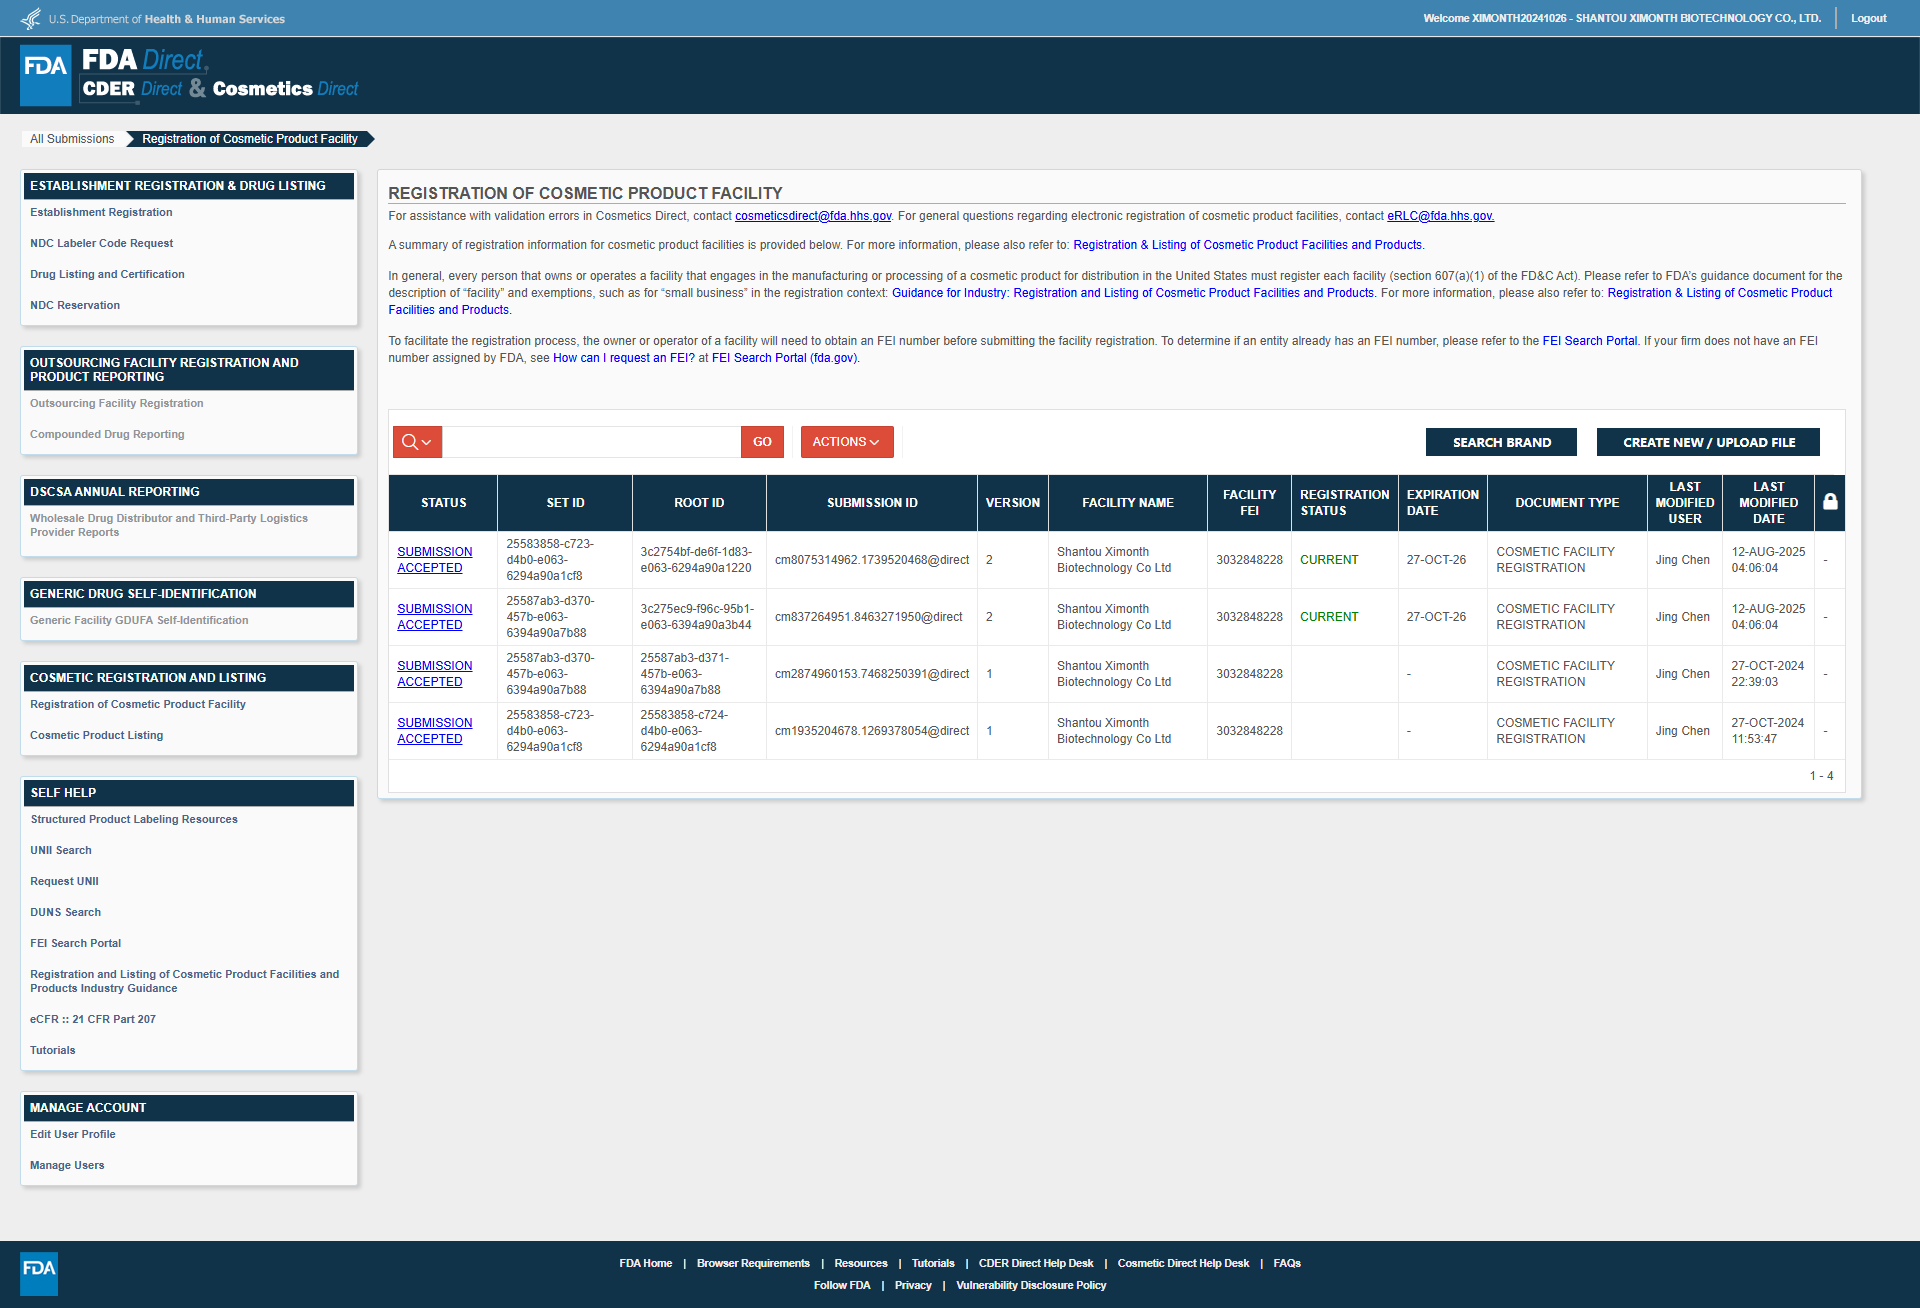Click Cosmetic Direct Help Desk footer link
The image size is (1920, 1308).
[x=1183, y=1263]
